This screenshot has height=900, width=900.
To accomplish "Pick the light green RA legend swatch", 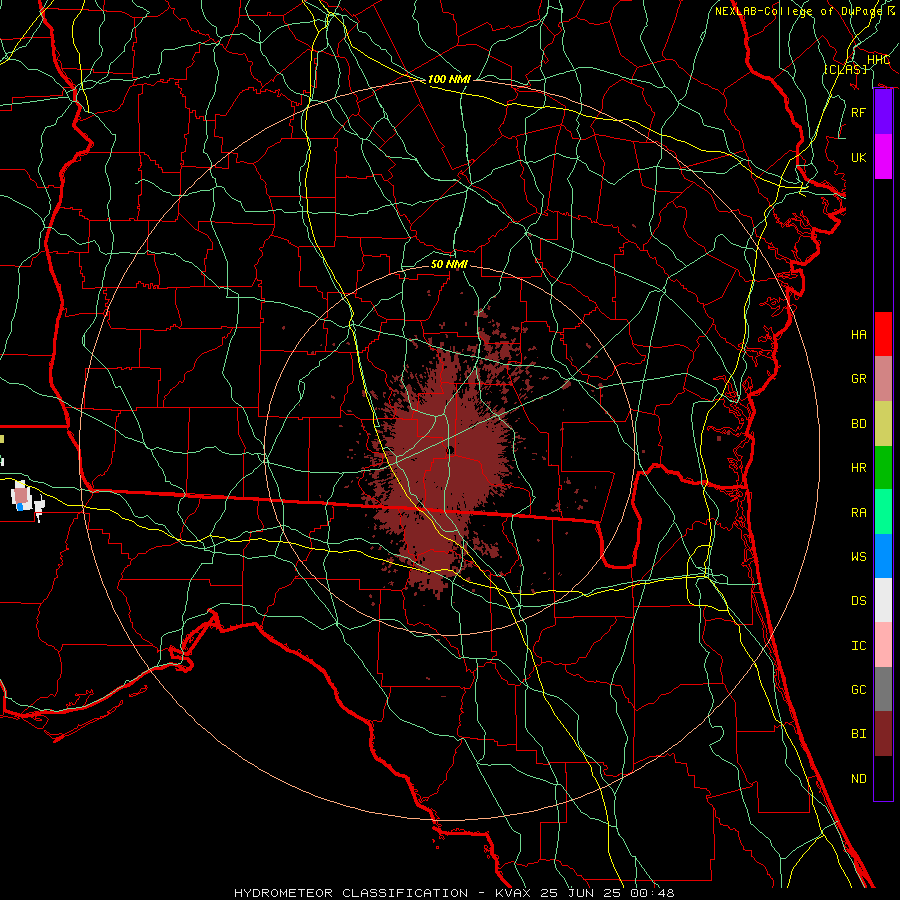I will point(883,512).
